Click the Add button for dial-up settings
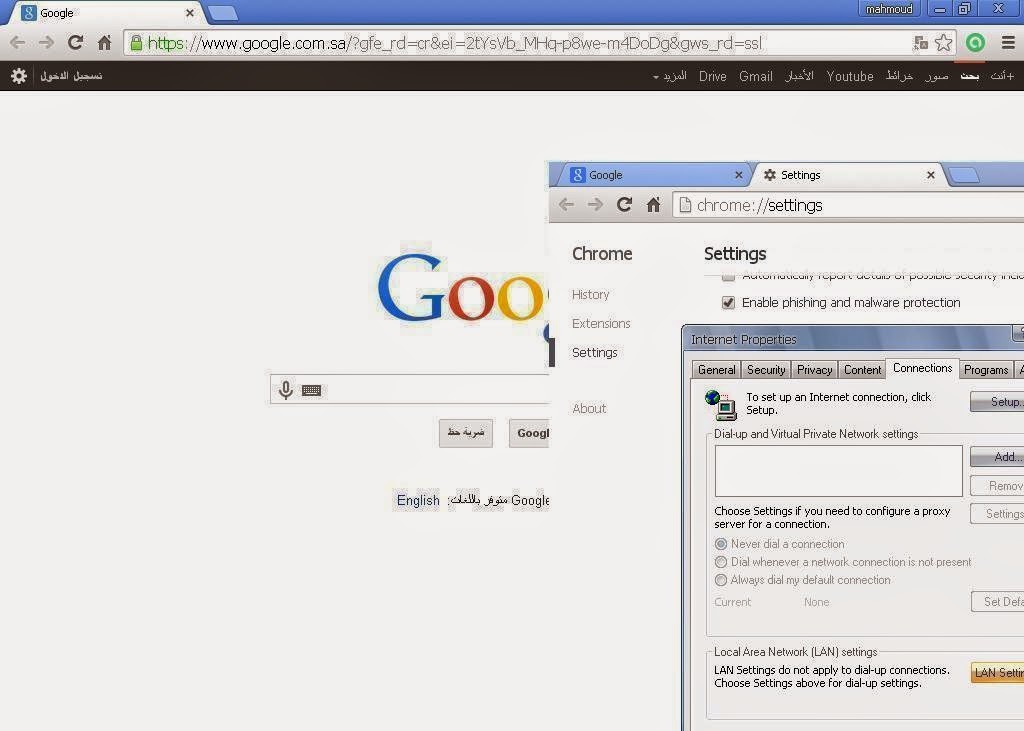Viewport: 1024px width, 731px height. tap(997, 457)
